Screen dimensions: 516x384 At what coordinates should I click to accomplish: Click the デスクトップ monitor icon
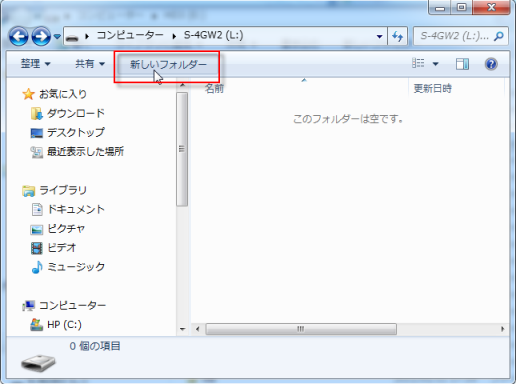tap(37, 133)
